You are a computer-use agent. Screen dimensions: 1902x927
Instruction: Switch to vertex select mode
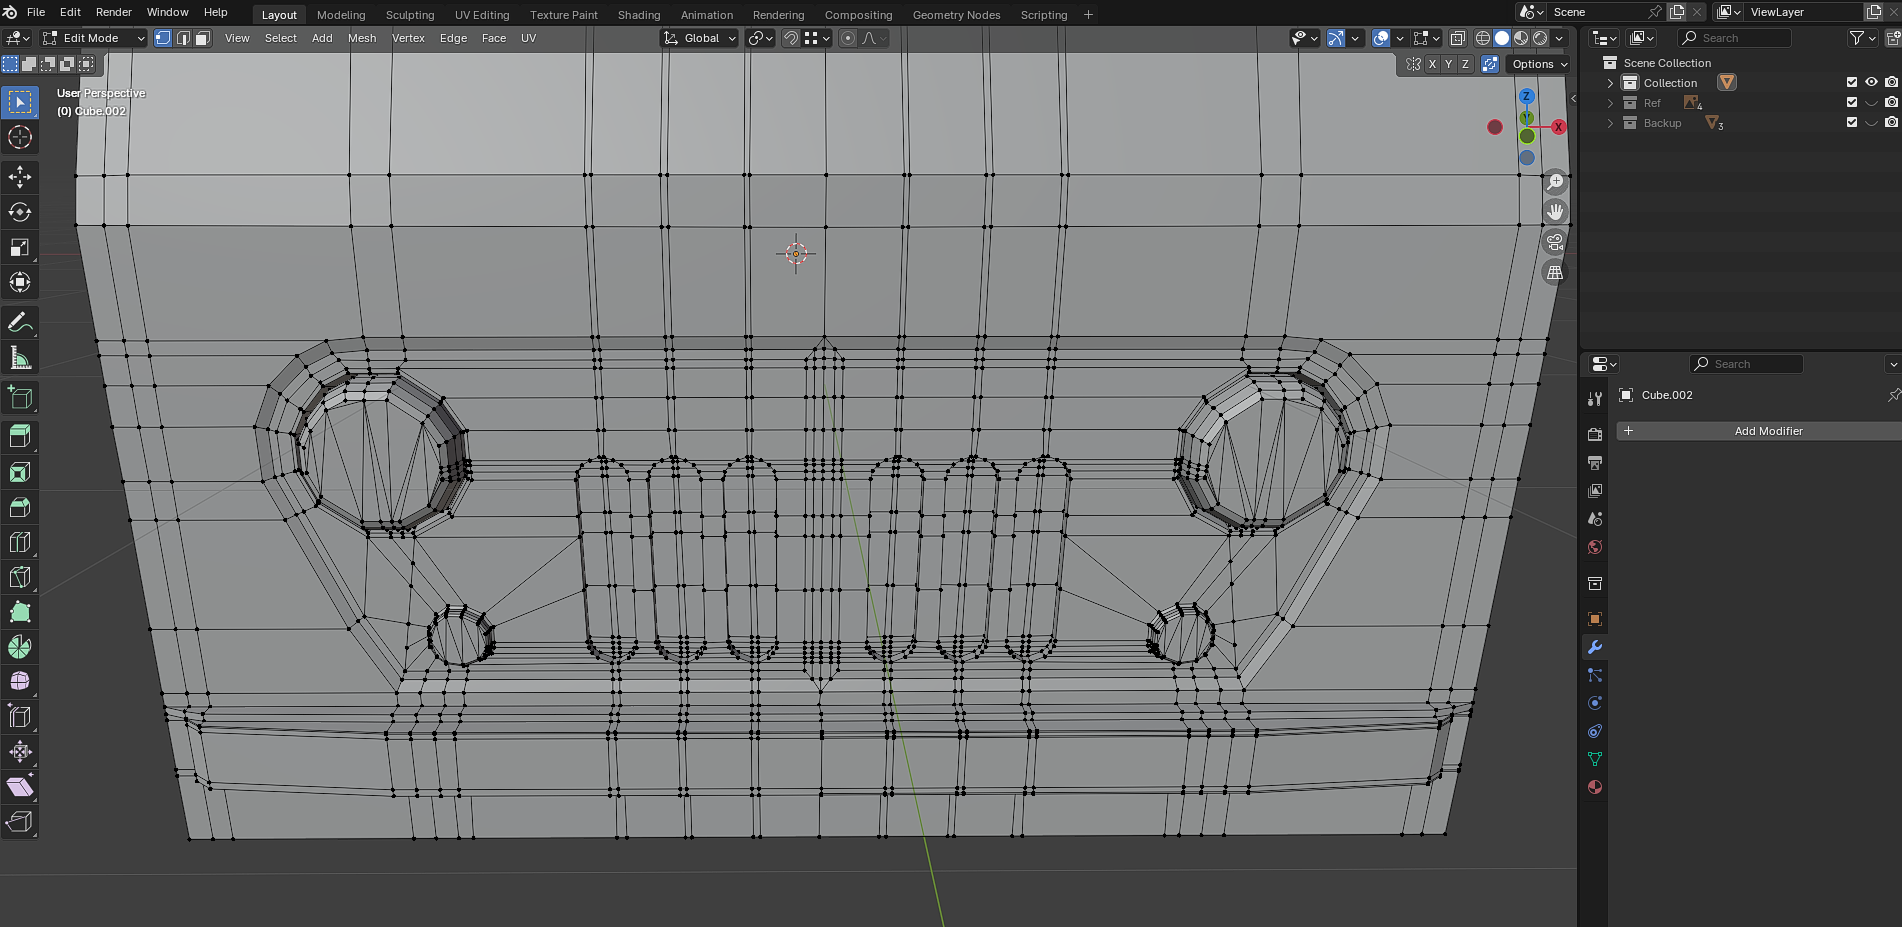[163, 38]
